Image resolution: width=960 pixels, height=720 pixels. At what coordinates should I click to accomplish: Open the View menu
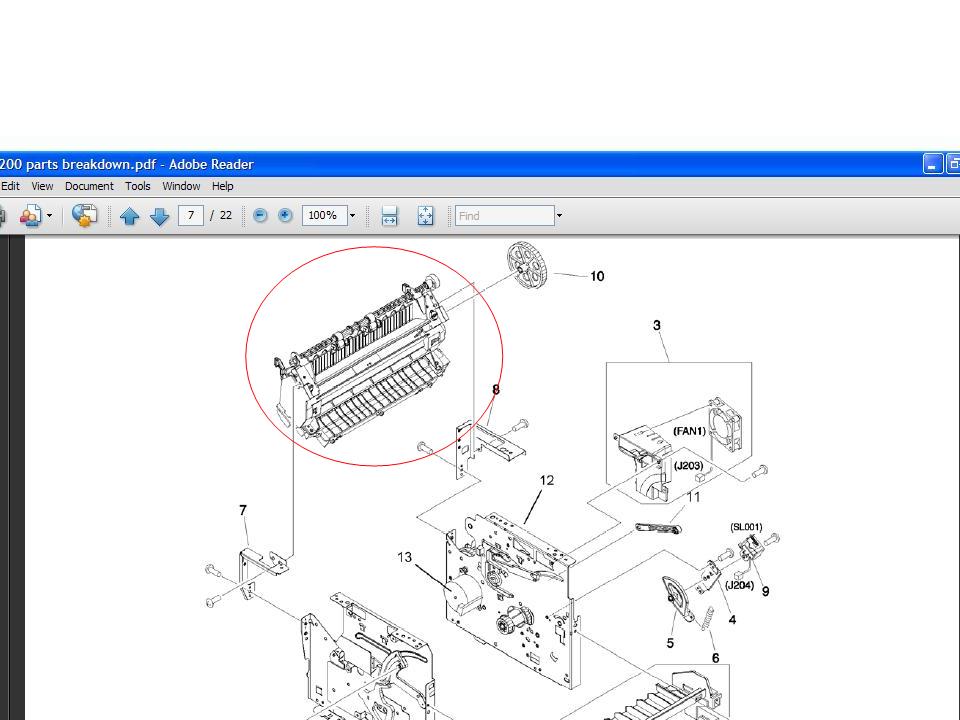point(42,186)
